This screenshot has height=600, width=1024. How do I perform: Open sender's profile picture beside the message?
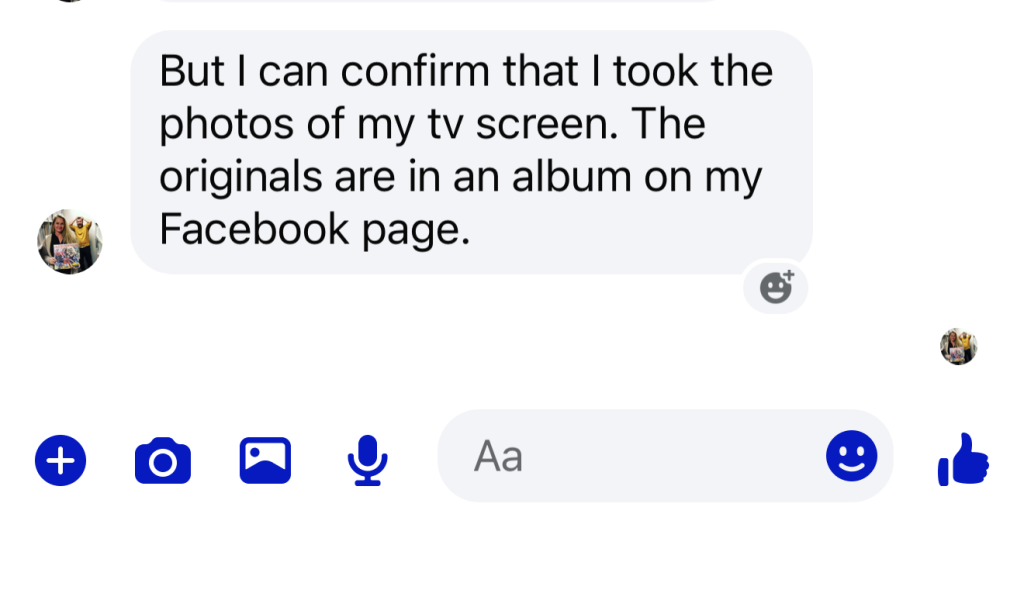[70, 241]
